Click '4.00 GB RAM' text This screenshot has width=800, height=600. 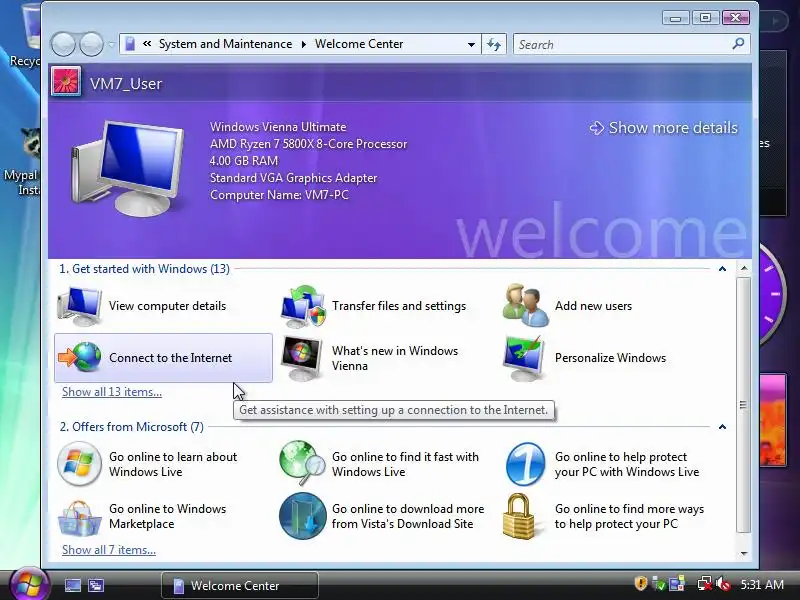[244, 161]
